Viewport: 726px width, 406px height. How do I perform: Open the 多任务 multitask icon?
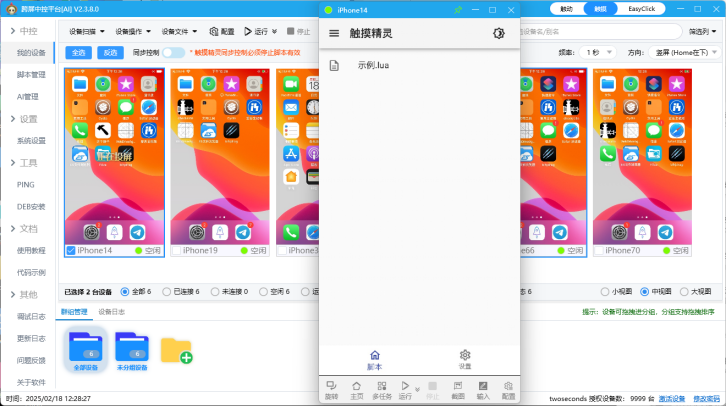(382, 388)
